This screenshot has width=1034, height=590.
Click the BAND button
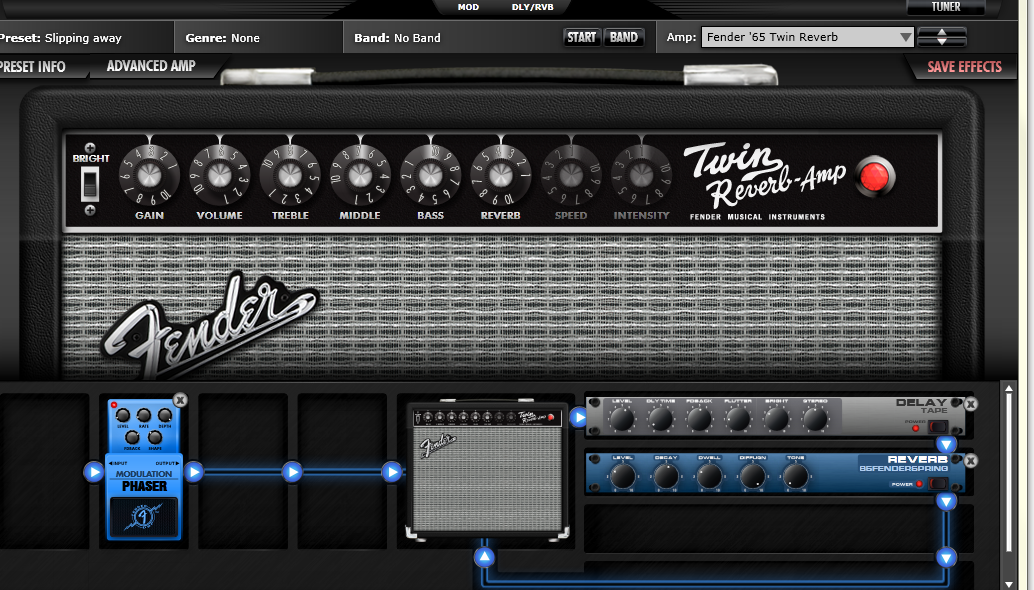pos(623,37)
